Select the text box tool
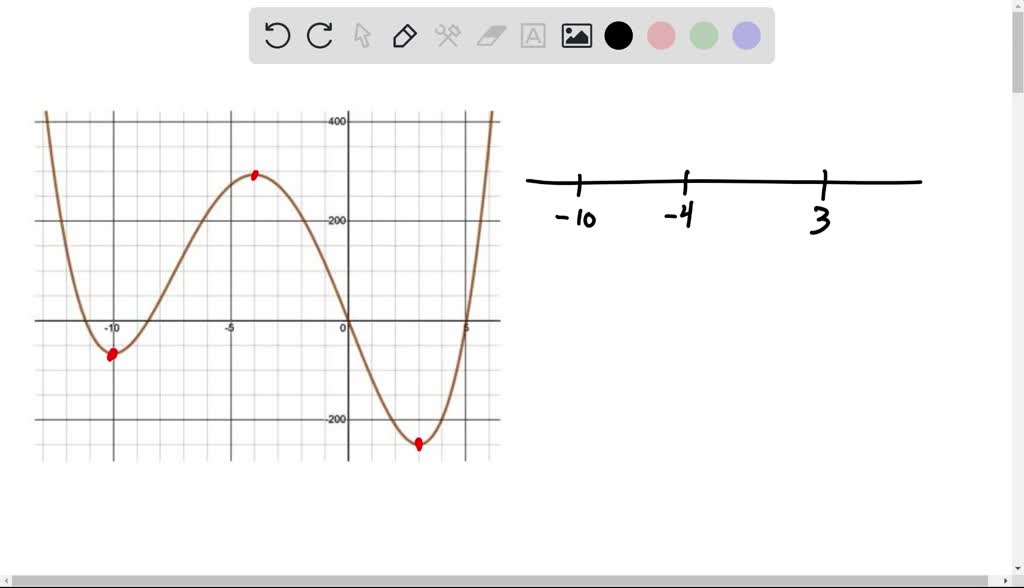 click(x=533, y=35)
